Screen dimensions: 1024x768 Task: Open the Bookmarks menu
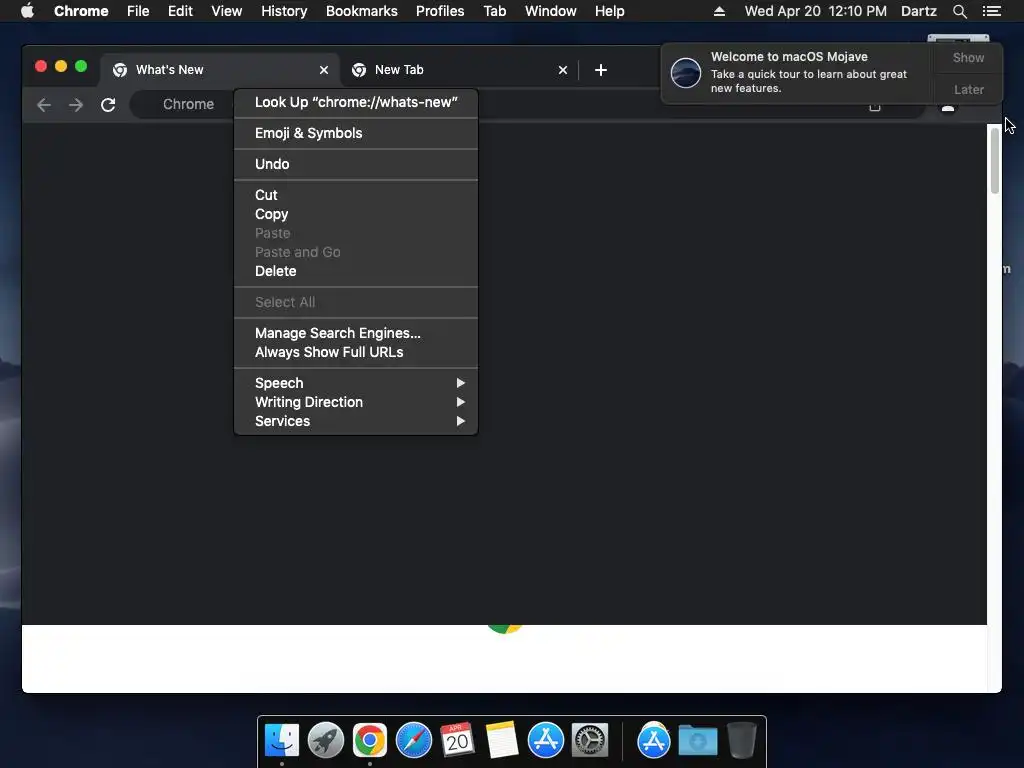pos(362,11)
